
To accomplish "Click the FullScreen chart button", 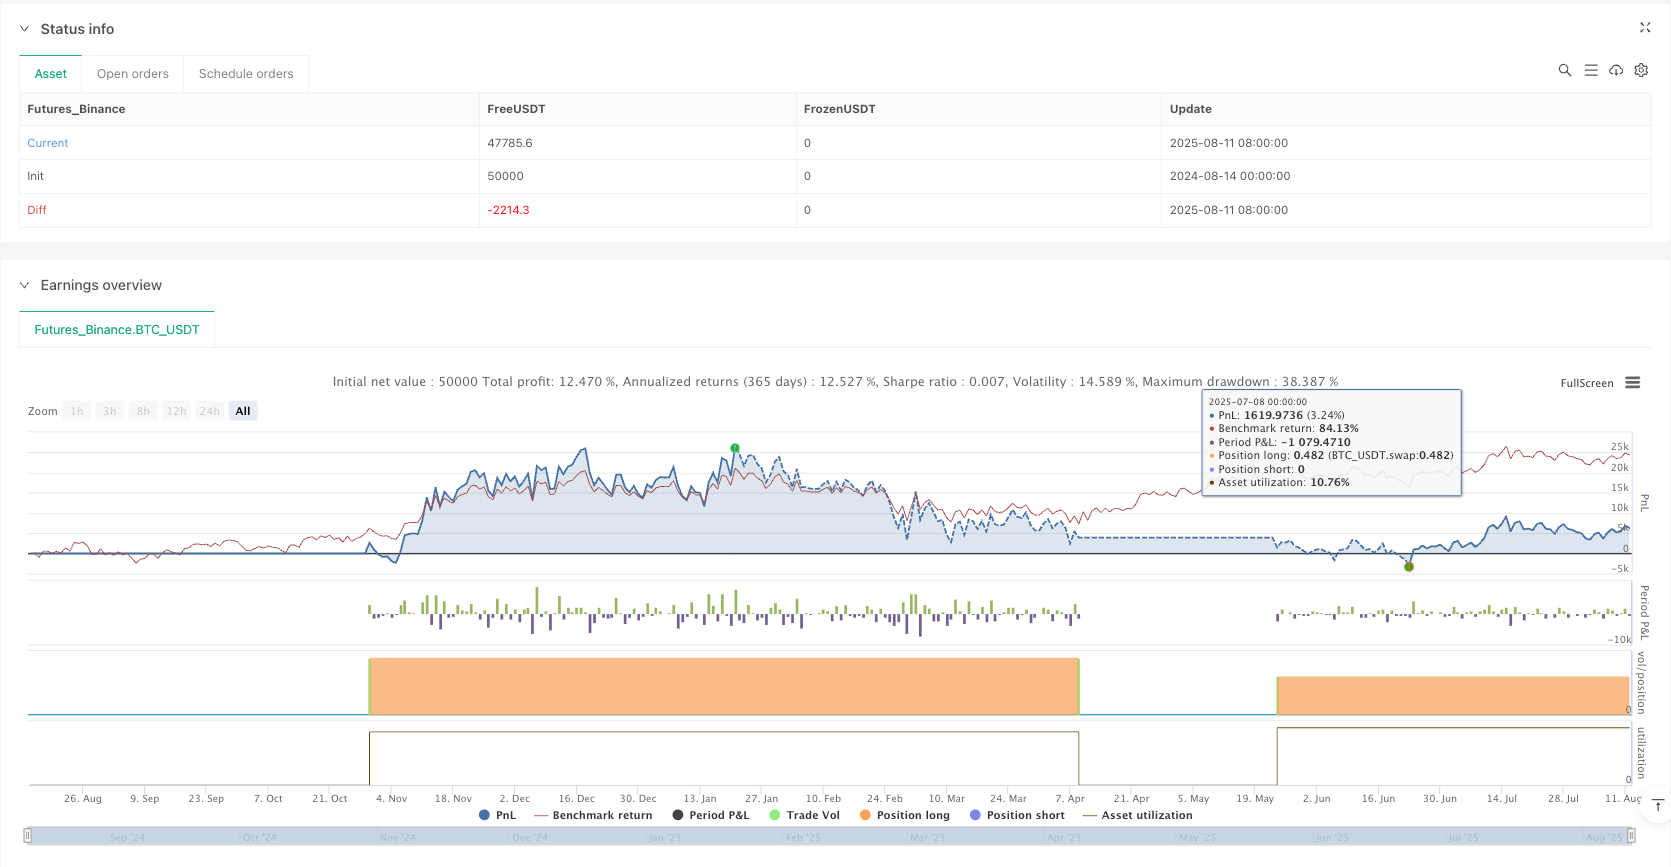I will point(1586,383).
